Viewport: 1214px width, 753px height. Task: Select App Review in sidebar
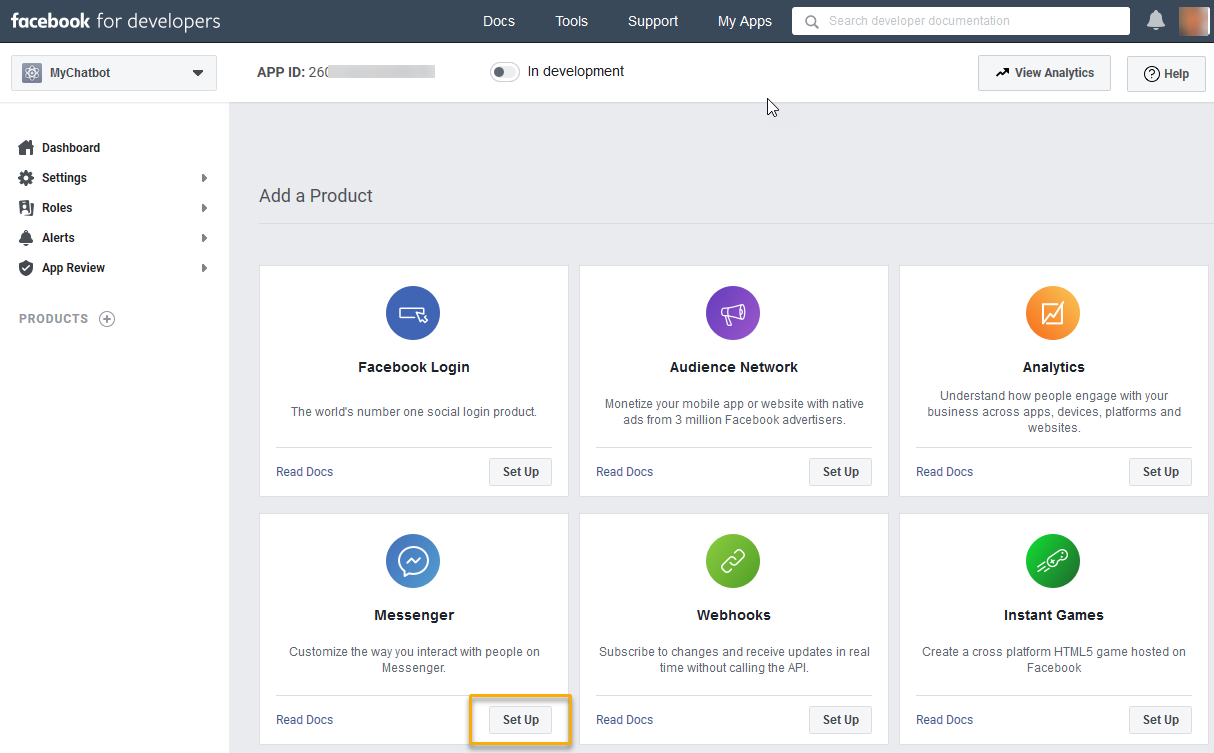click(x=73, y=268)
